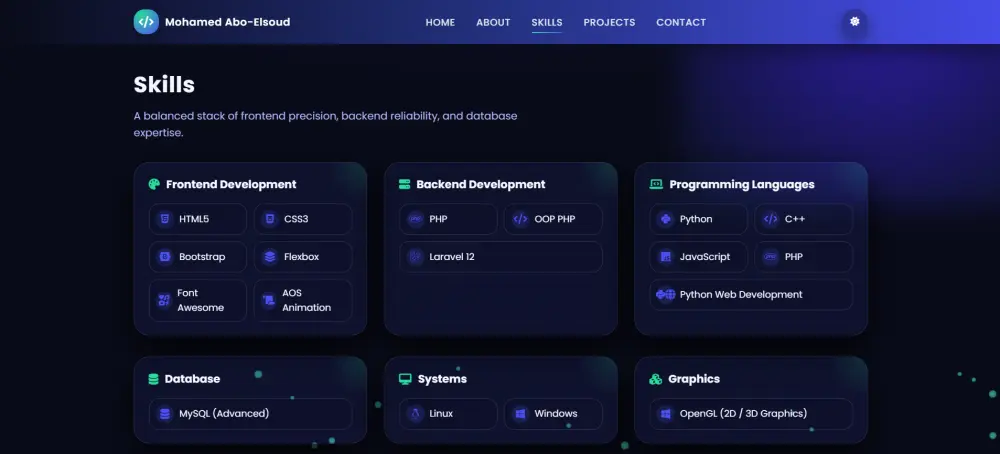The width and height of the screenshot is (1000, 454).
Task: Click the PHP icon in Backend Development
Action: coord(416,219)
